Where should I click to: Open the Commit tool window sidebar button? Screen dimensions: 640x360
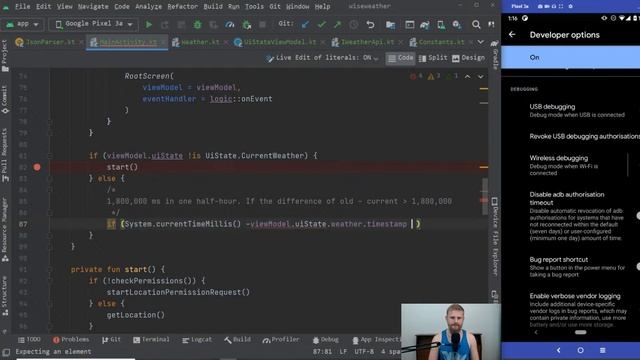(x=5, y=100)
